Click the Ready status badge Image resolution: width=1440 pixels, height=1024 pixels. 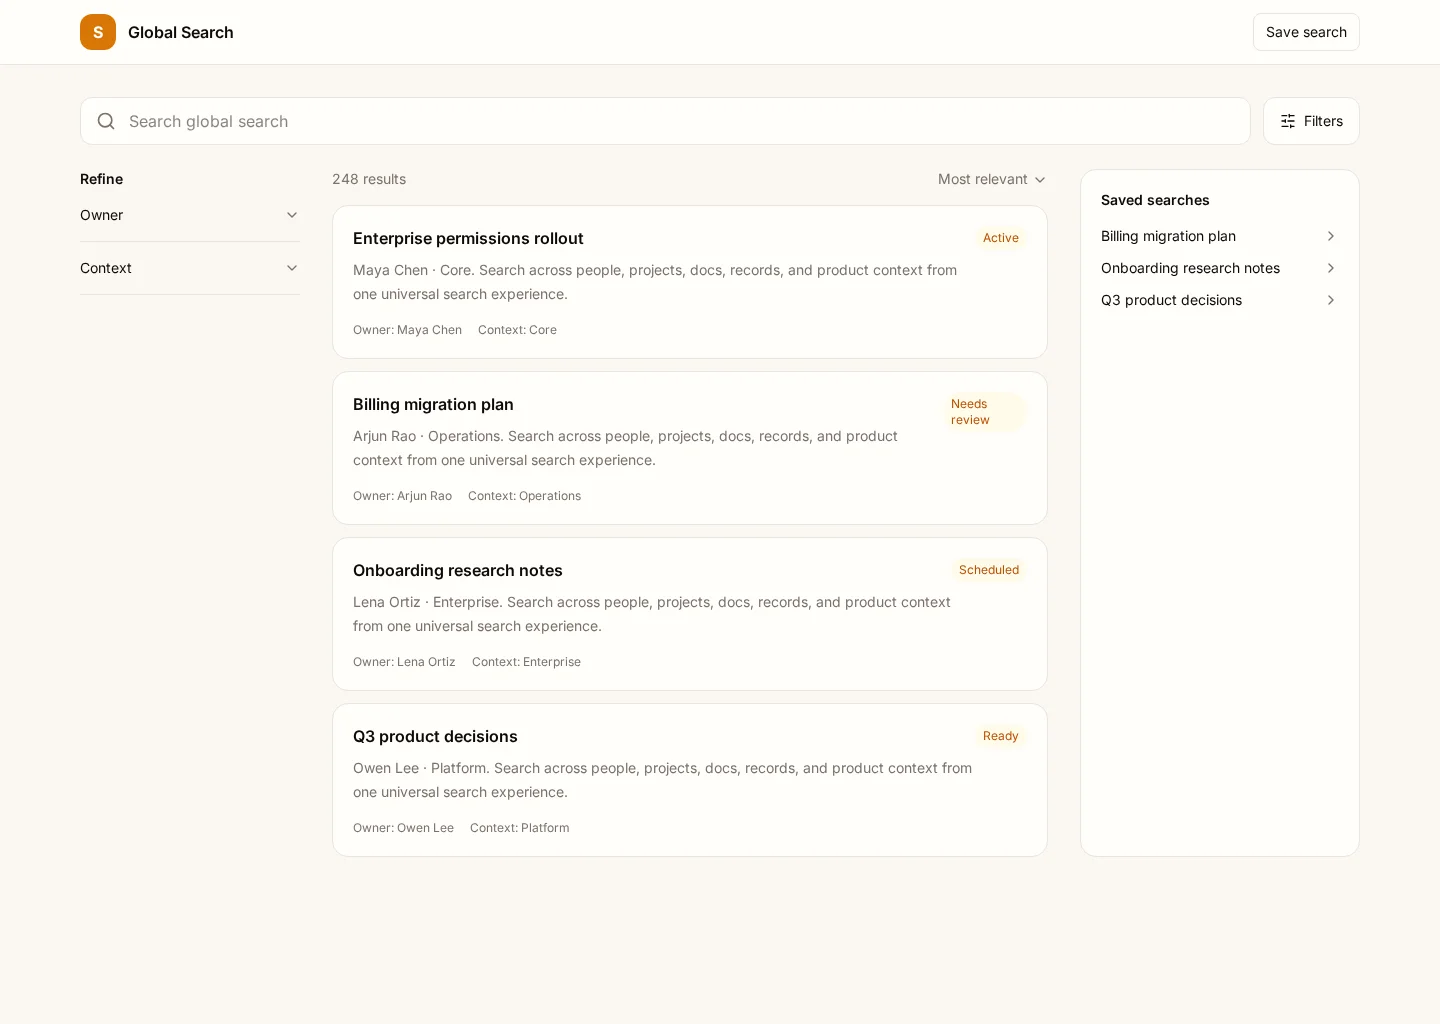pos(1001,736)
